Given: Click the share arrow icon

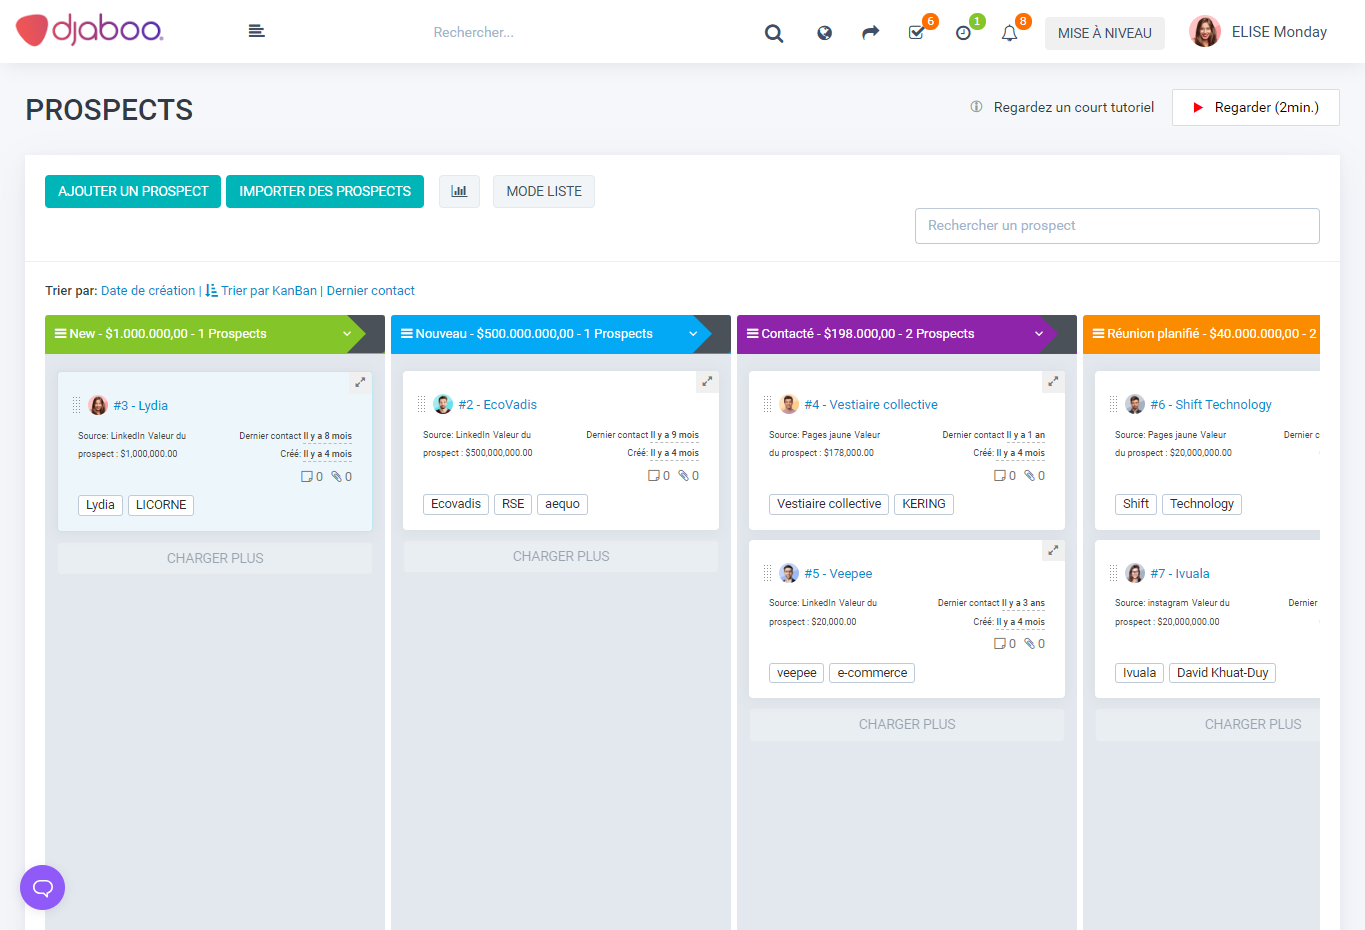Looking at the screenshot, I should [x=871, y=33].
